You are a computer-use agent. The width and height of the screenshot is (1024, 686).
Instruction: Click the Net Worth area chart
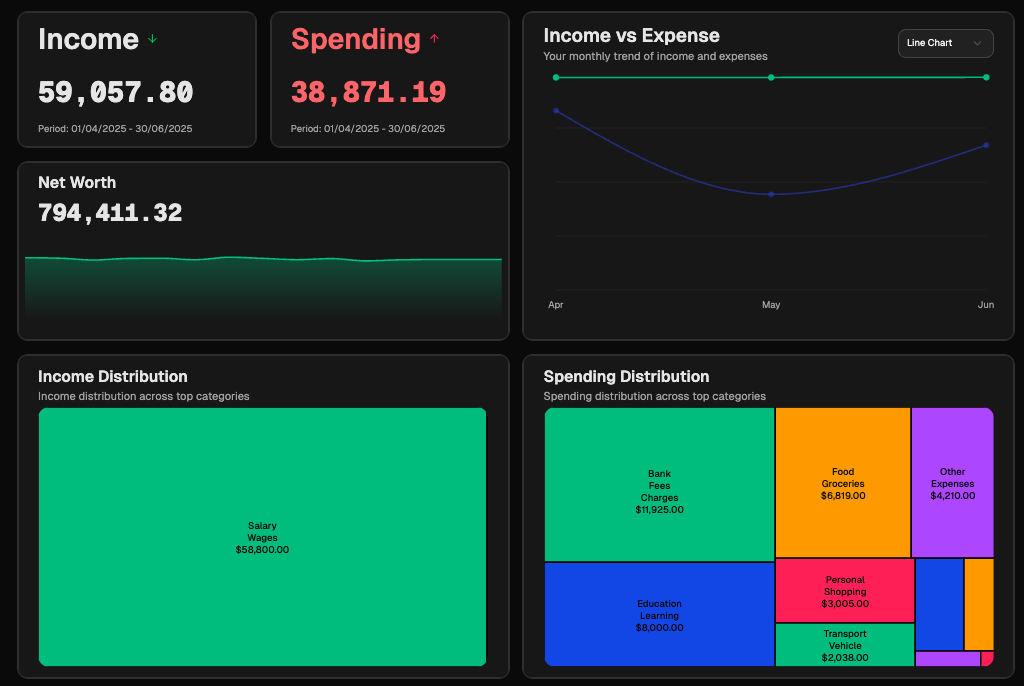click(x=263, y=285)
